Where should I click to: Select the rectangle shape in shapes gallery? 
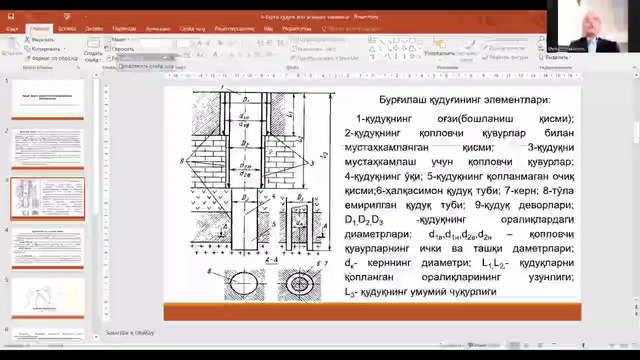pyautogui.click(x=396, y=40)
